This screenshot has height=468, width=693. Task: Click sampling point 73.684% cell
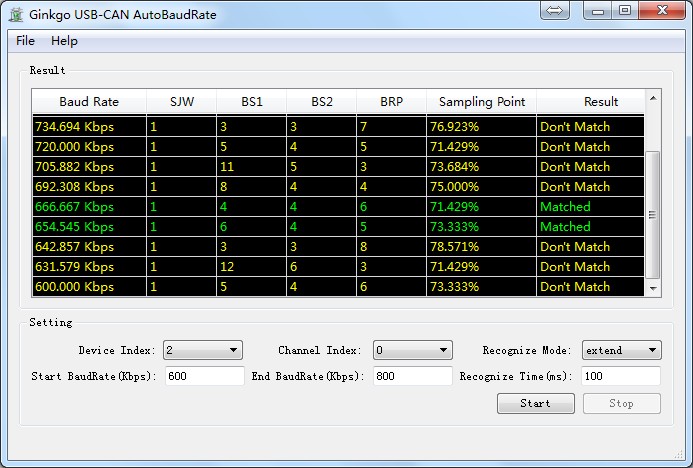tap(481, 167)
